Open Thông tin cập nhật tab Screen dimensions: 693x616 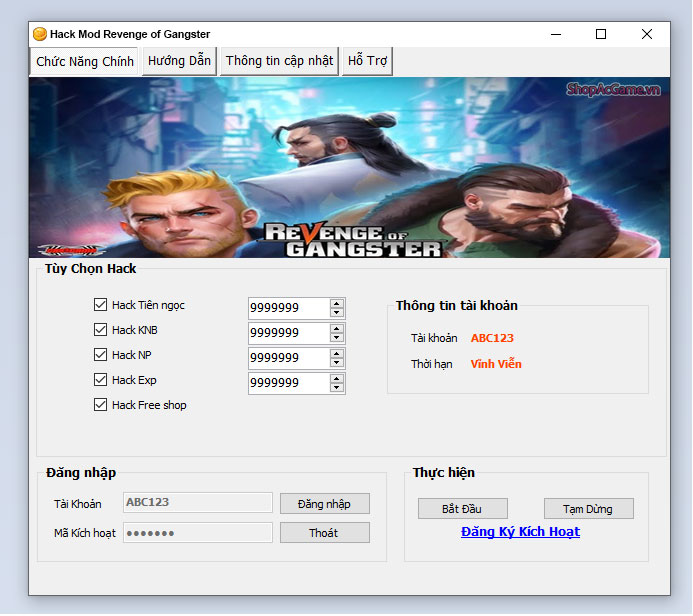279,61
